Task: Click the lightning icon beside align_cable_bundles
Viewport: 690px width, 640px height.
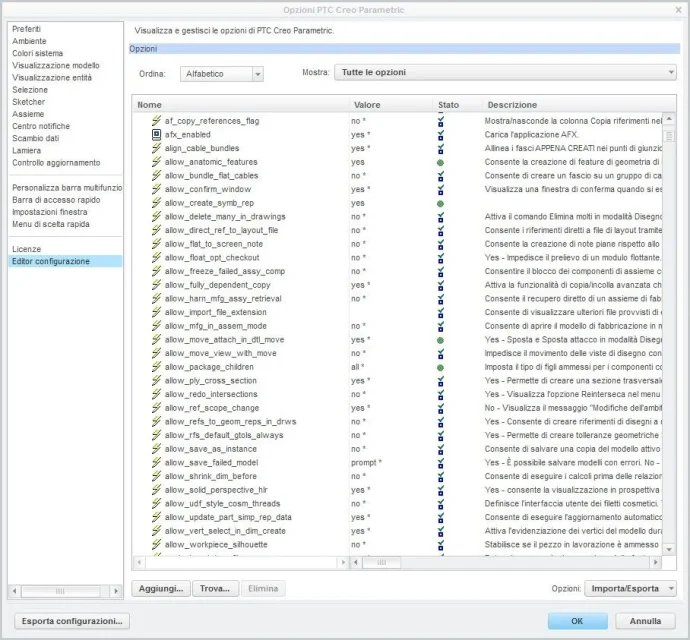Action: 156,148
